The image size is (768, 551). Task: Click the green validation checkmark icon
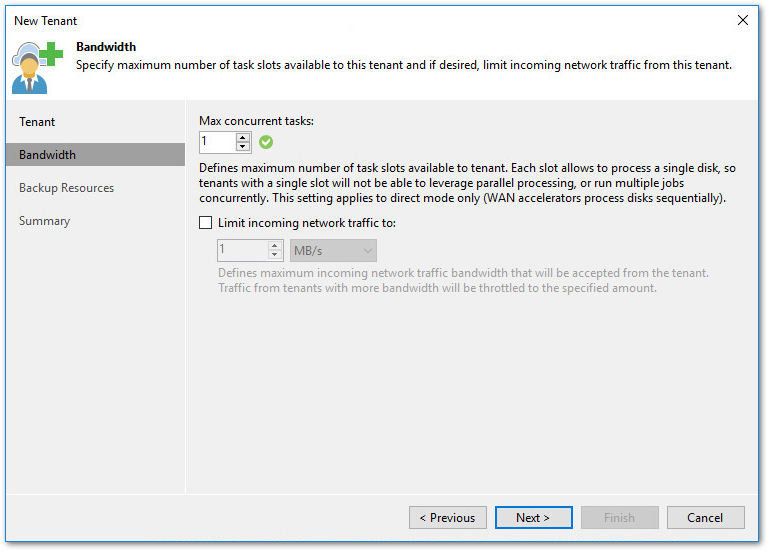pyautogui.click(x=266, y=142)
